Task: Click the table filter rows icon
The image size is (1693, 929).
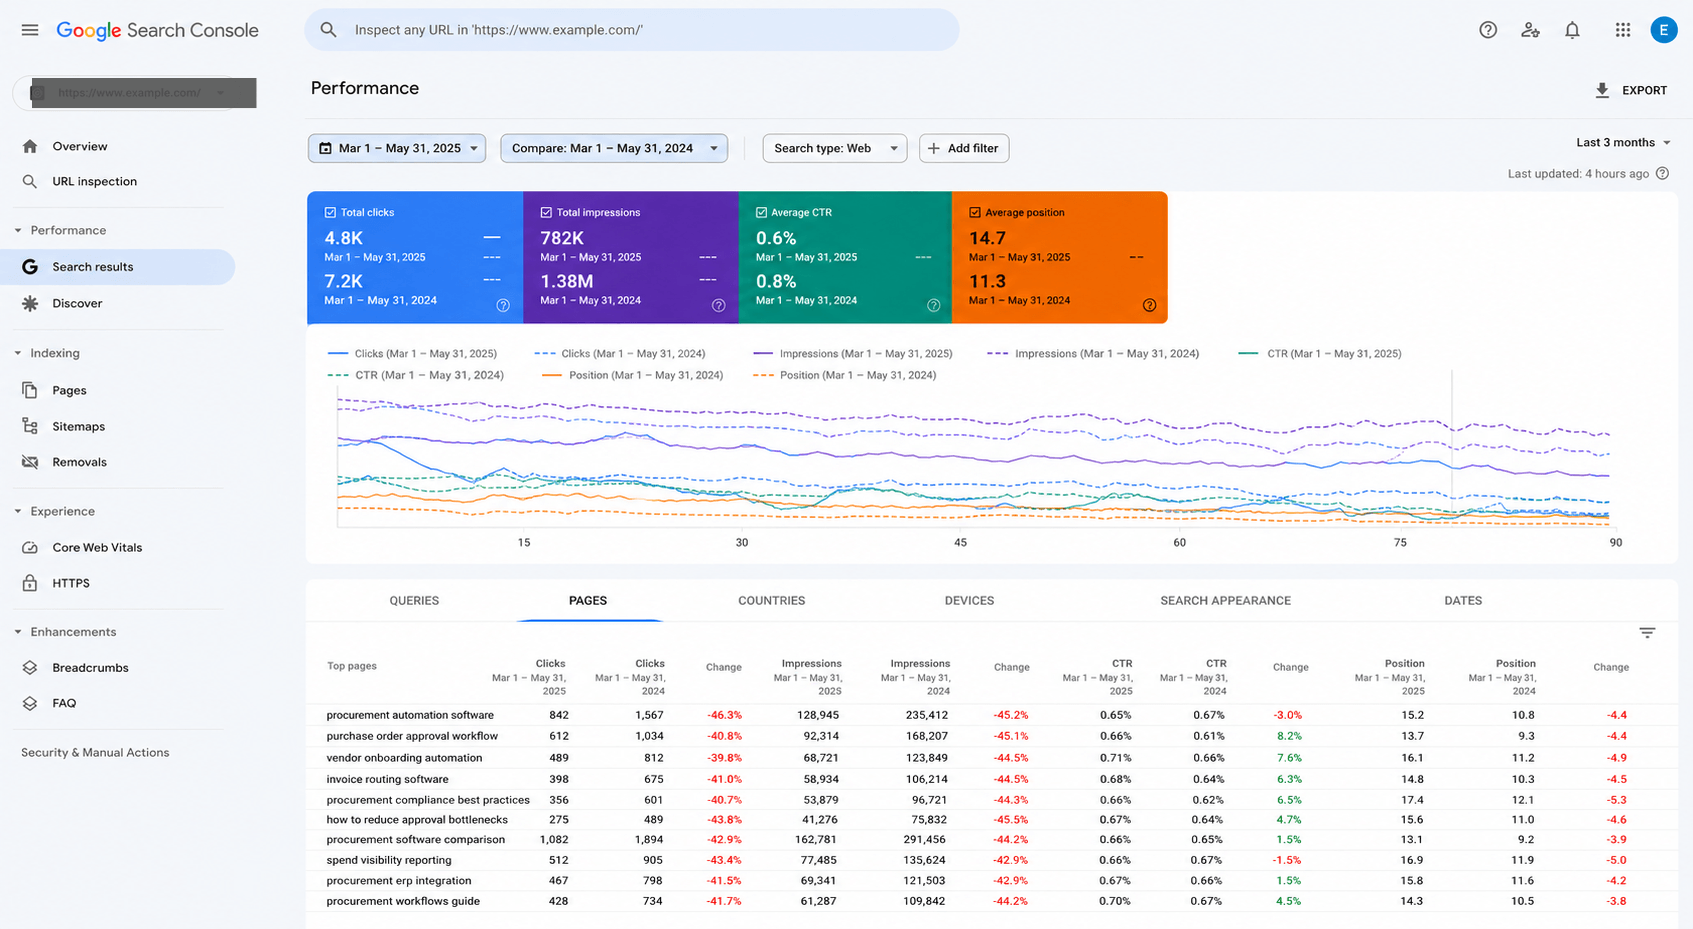Action: click(x=1647, y=632)
